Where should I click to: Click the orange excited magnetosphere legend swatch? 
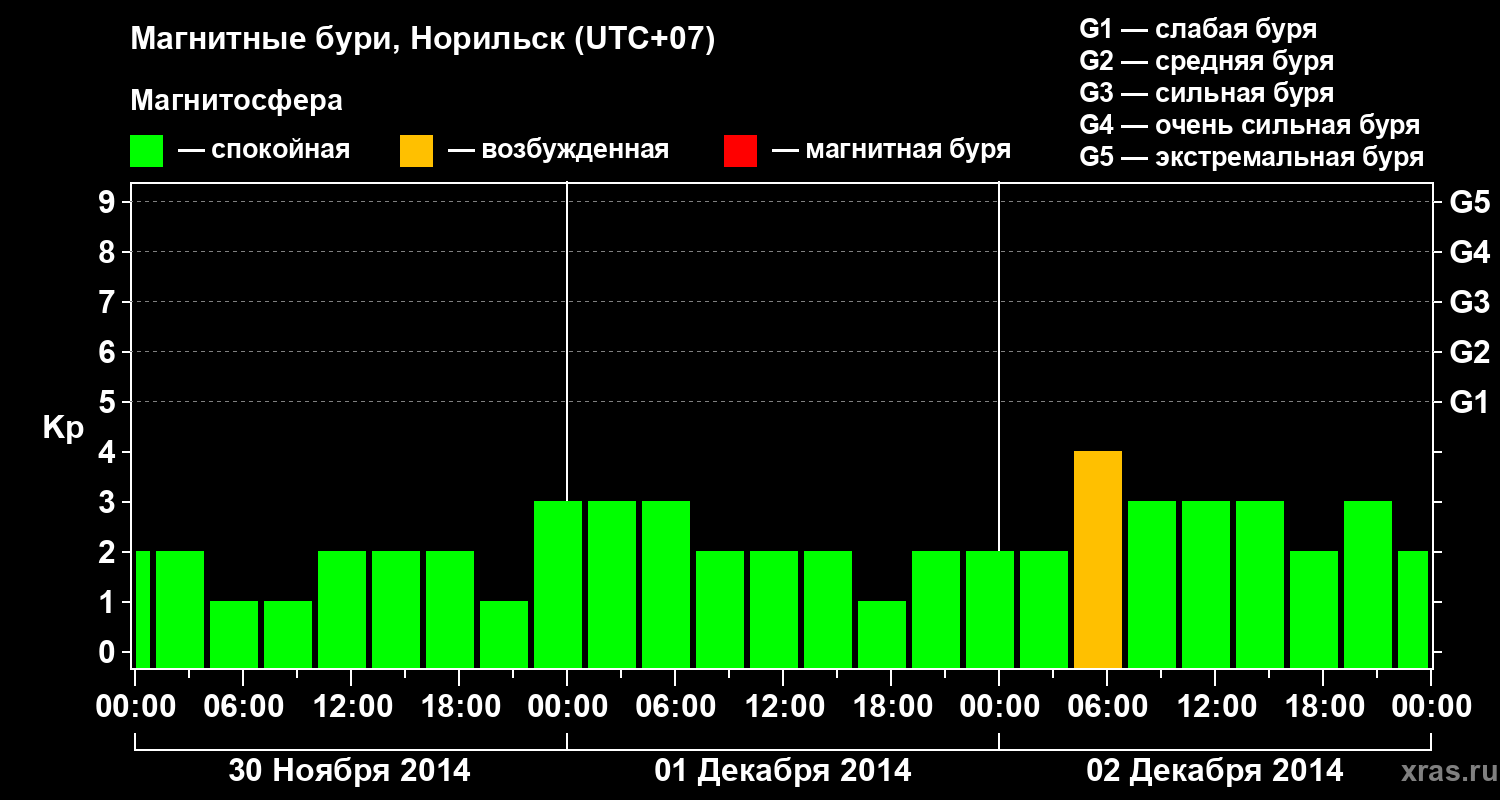tap(417, 151)
